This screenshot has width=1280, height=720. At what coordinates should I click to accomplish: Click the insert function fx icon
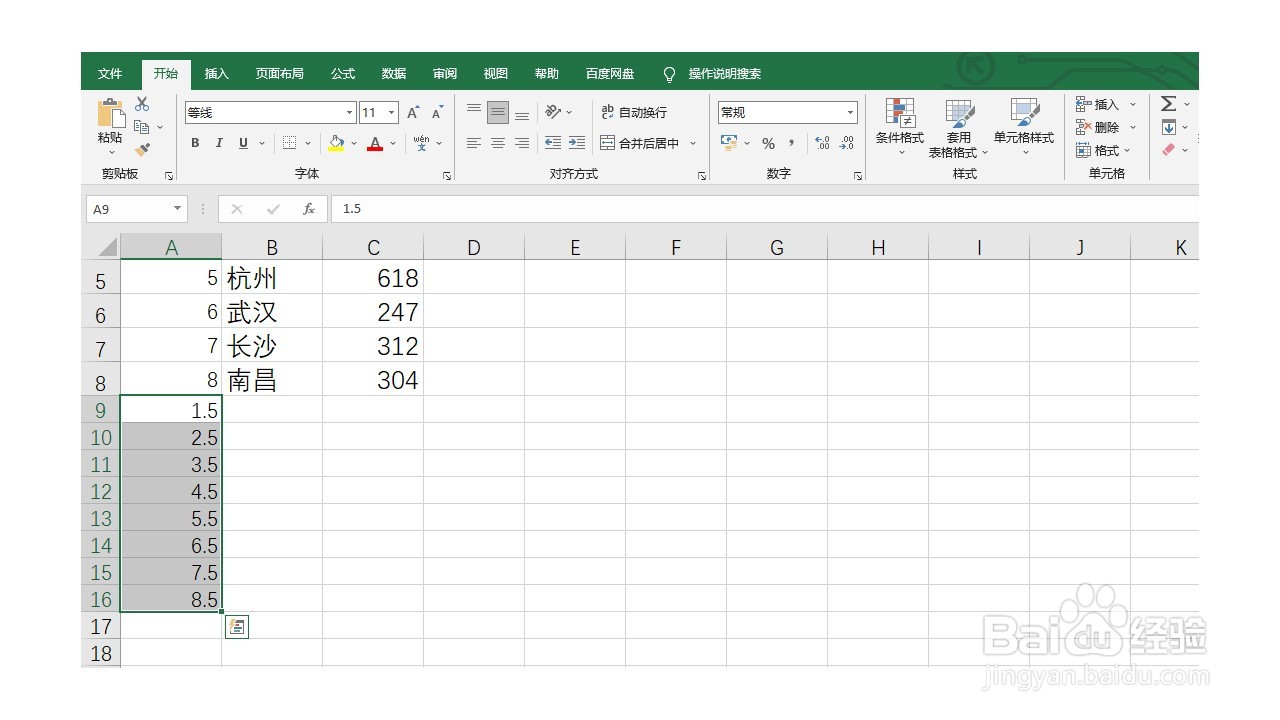tap(309, 209)
